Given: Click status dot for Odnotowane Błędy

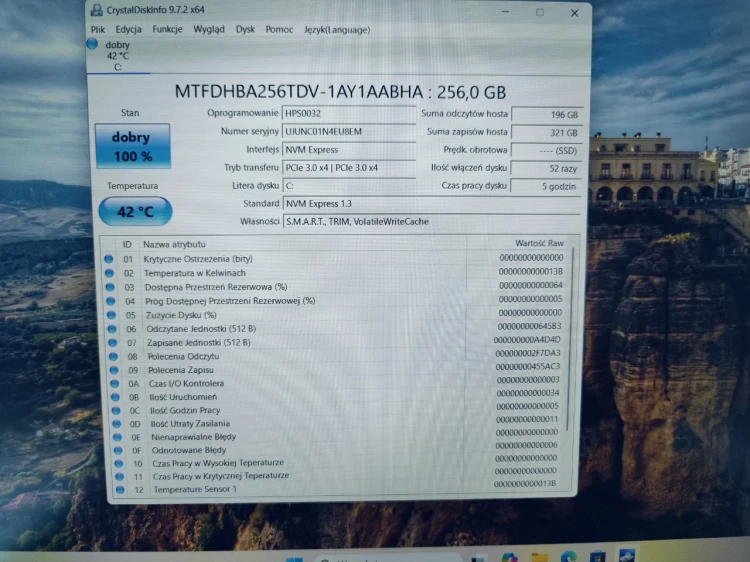Looking at the screenshot, I should point(118,451).
